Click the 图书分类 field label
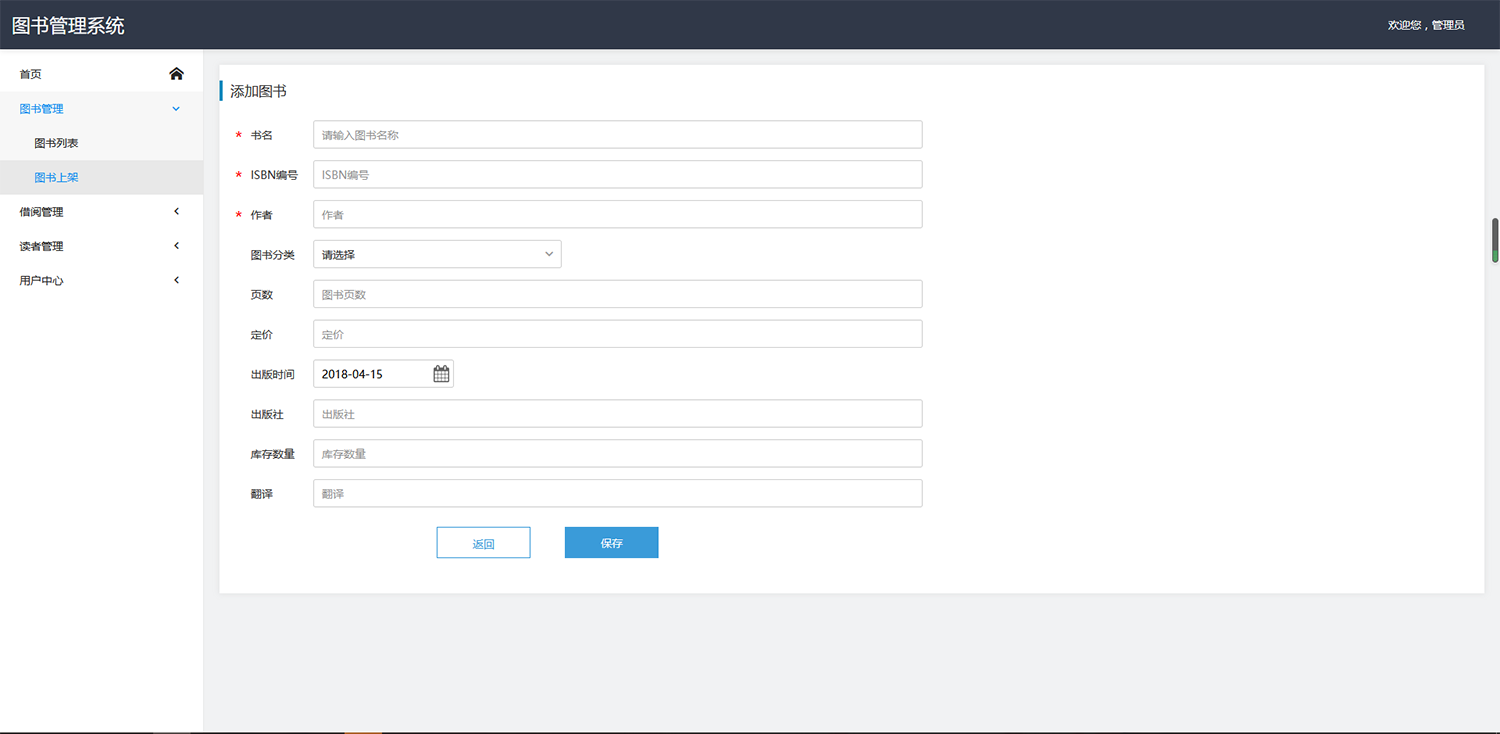This screenshot has height=734, width=1500. coord(272,255)
